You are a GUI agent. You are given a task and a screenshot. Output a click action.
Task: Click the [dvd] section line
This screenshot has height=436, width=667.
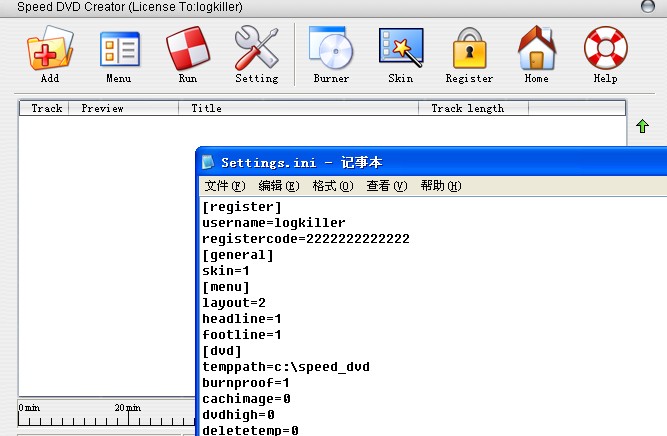[x=222, y=351]
